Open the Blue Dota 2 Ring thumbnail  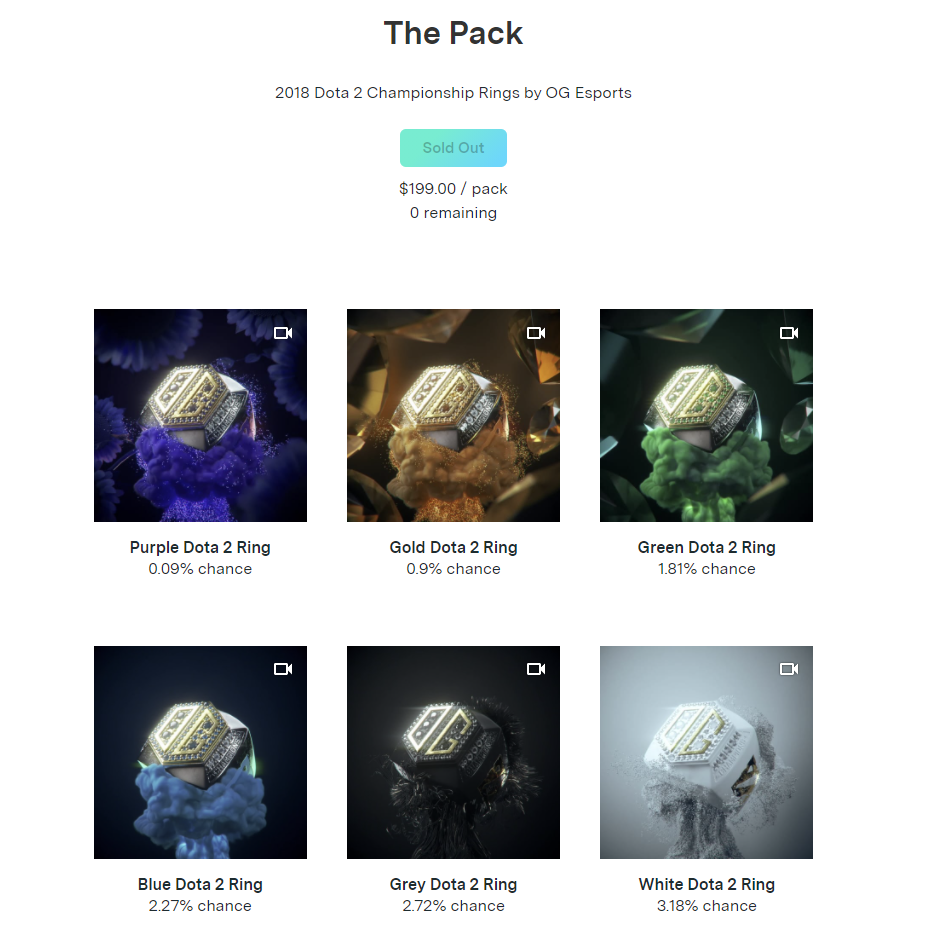click(200, 752)
